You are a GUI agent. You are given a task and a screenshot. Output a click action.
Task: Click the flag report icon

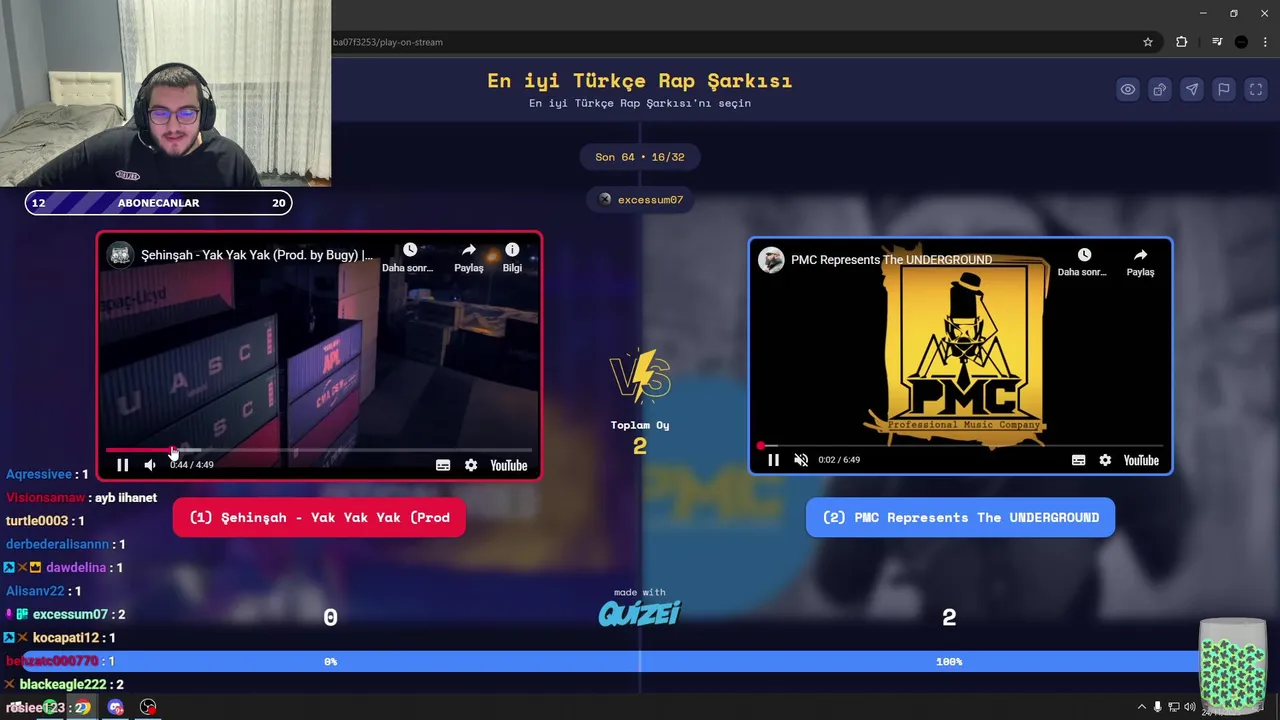tap(1224, 89)
